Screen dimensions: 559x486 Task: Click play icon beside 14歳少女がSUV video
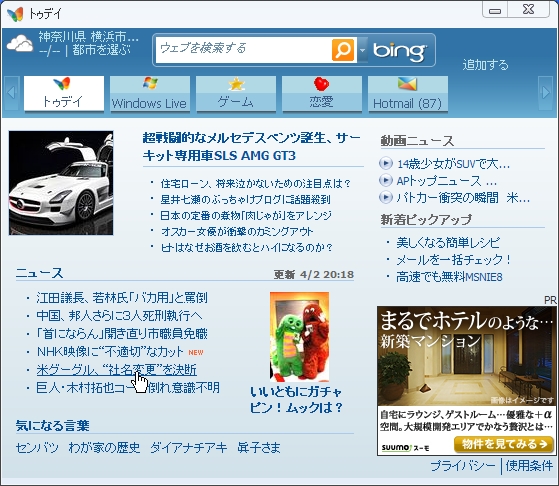point(386,163)
